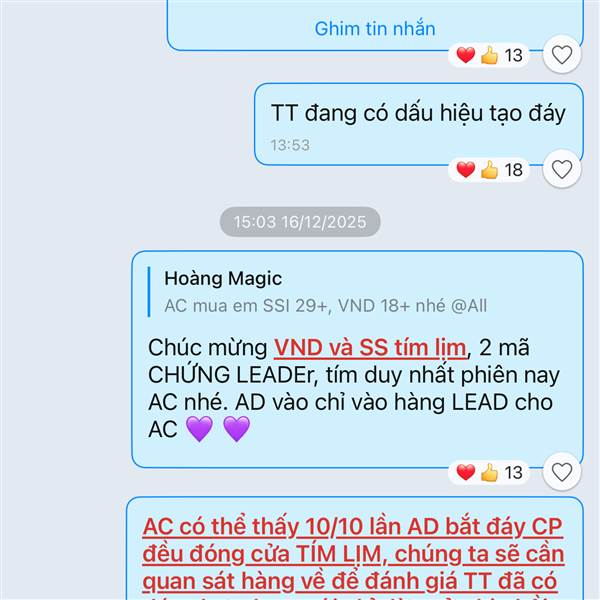This screenshot has width=600, height=600.
Task: Open the reactions list showing 18
Action: (x=489, y=170)
